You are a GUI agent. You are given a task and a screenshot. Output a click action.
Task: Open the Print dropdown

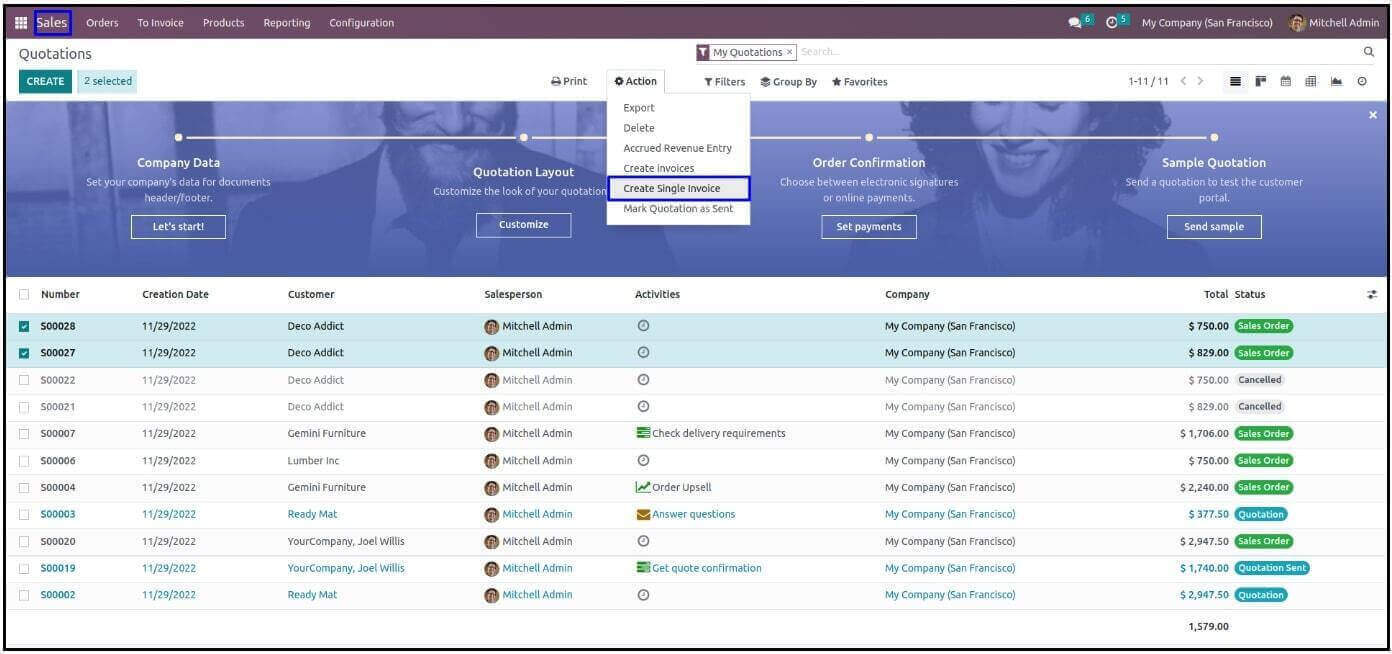(x=569, y=81)
